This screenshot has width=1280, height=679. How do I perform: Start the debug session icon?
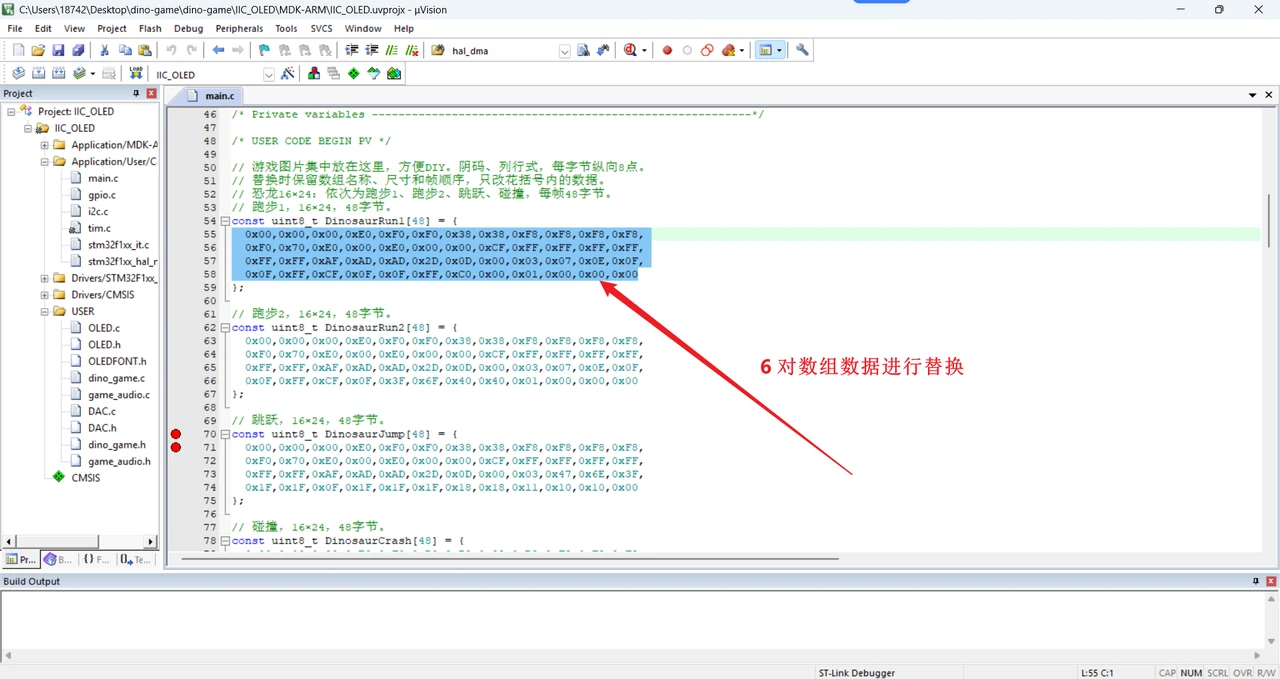[631, 50]
